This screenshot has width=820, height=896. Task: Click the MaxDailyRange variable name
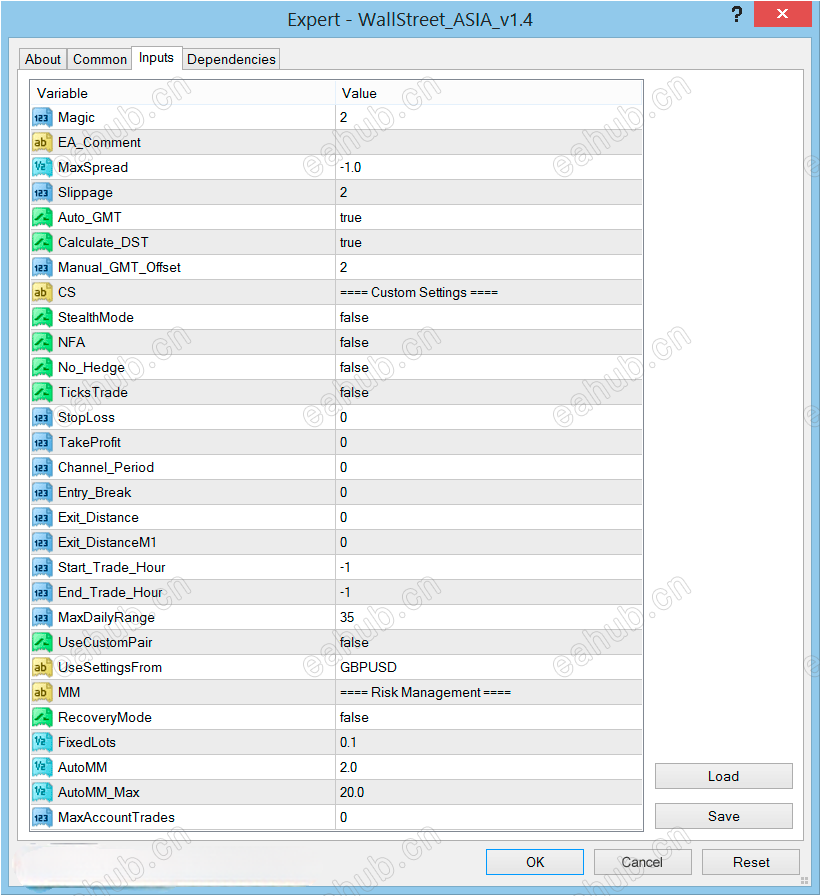[x=106, y=618]
